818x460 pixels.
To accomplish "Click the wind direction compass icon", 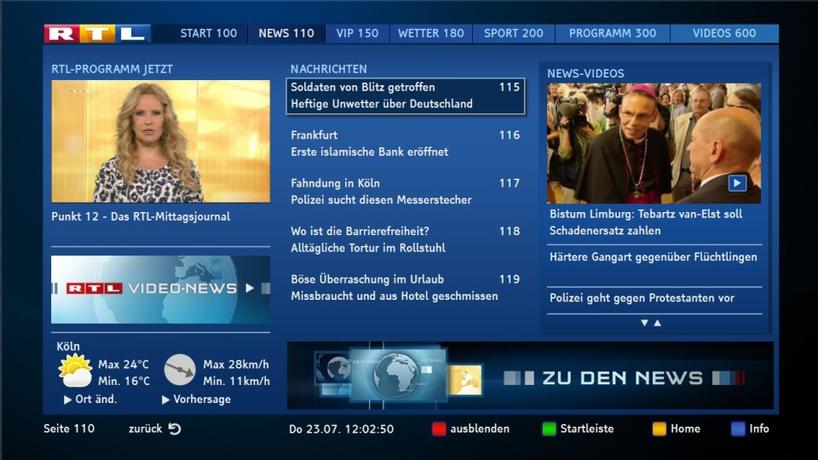I will coord(180,369).
